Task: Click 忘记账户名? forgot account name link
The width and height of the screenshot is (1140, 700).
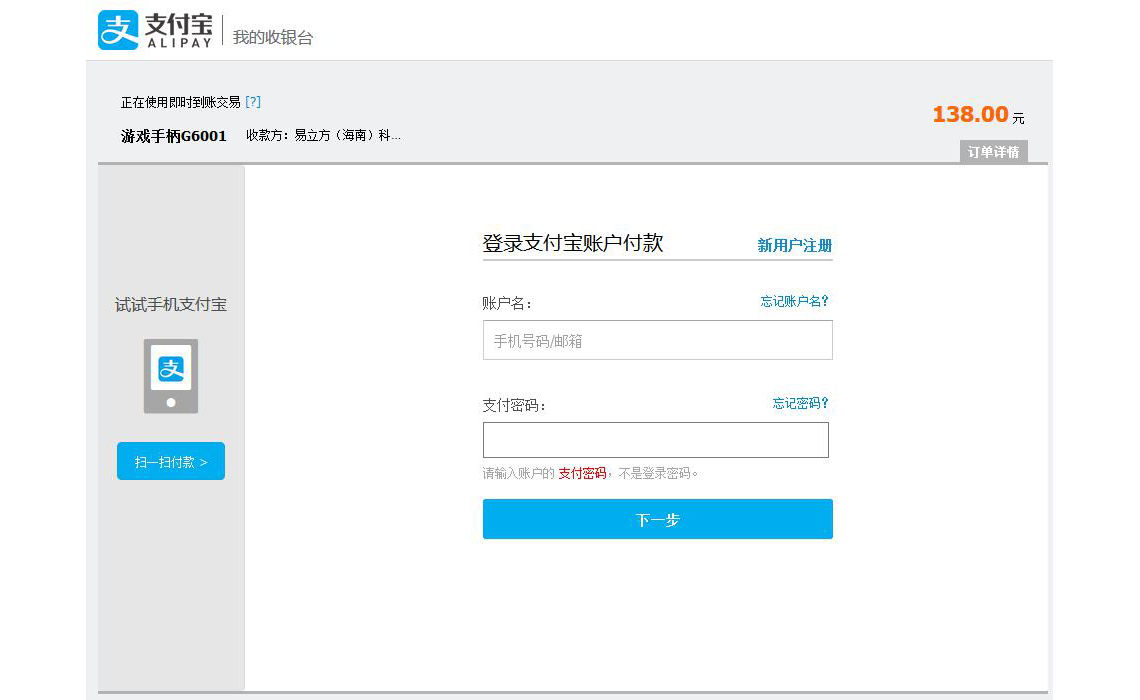Action: pyautogui.click(x=794, y=301)
